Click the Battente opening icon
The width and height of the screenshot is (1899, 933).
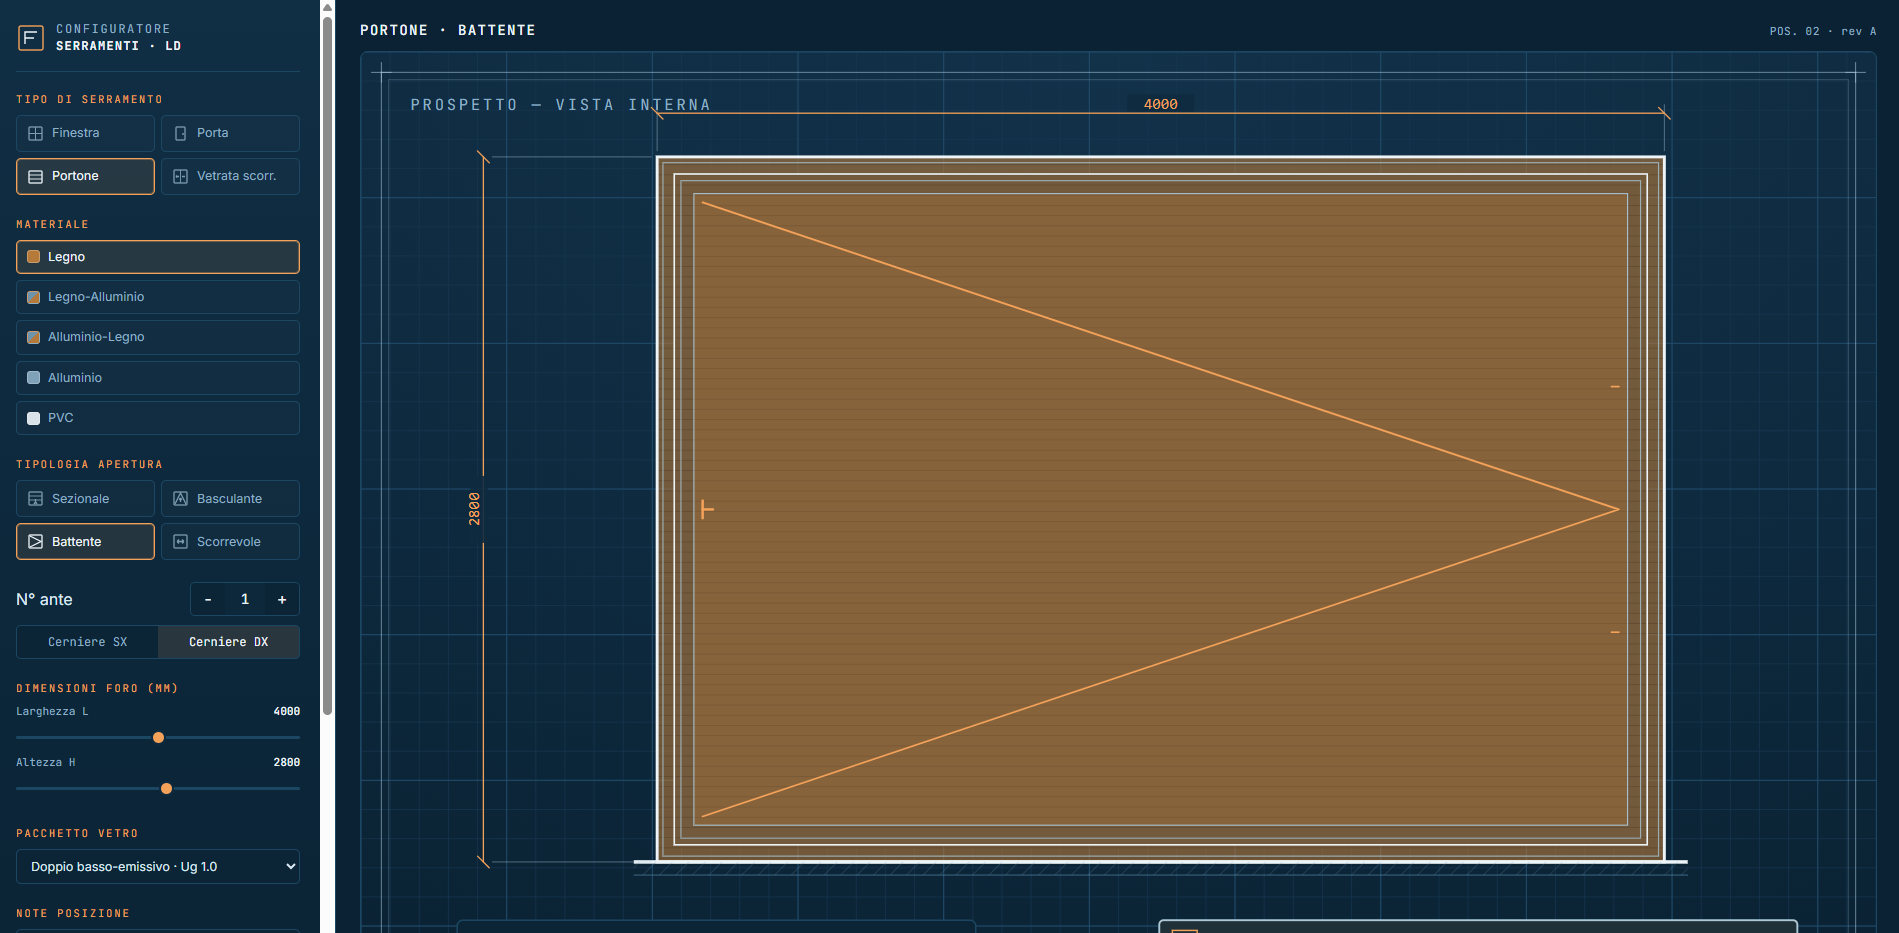pyautogui.click(x=36, y=542)
